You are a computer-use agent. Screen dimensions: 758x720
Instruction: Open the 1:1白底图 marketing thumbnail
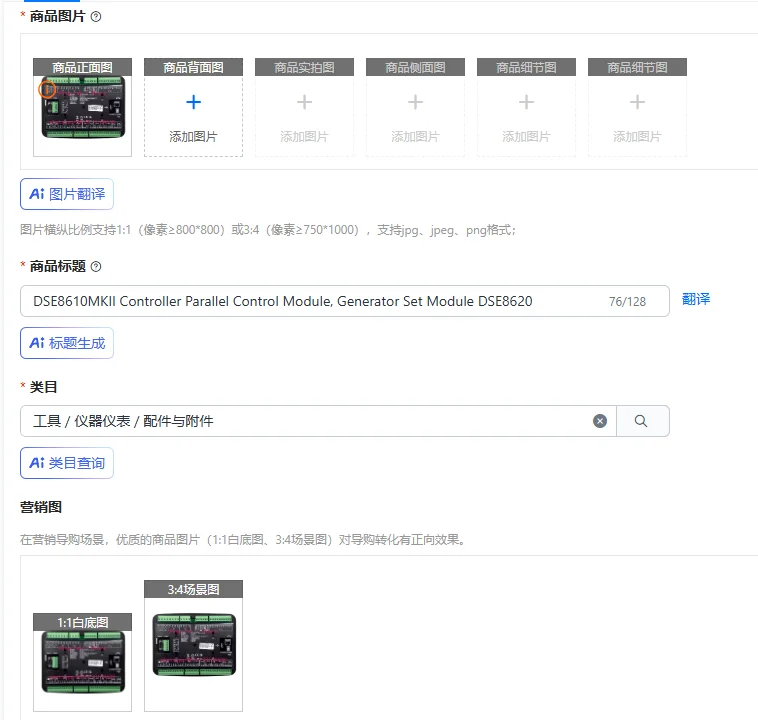coord(83,662)
